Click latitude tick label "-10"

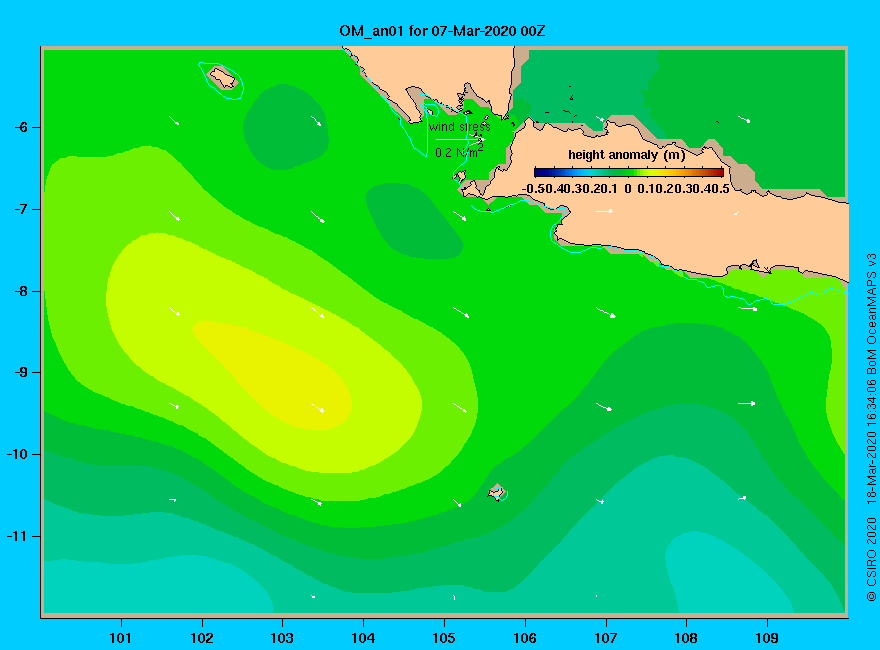[x=17, y=454]
